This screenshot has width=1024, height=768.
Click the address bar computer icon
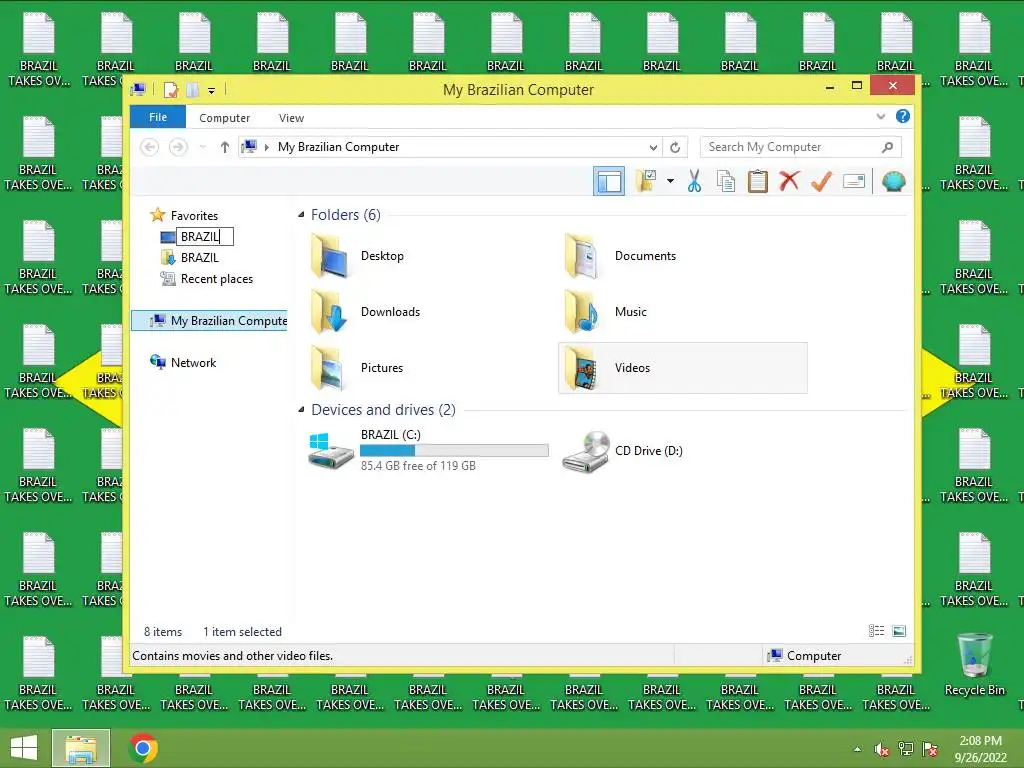point(249,146)
